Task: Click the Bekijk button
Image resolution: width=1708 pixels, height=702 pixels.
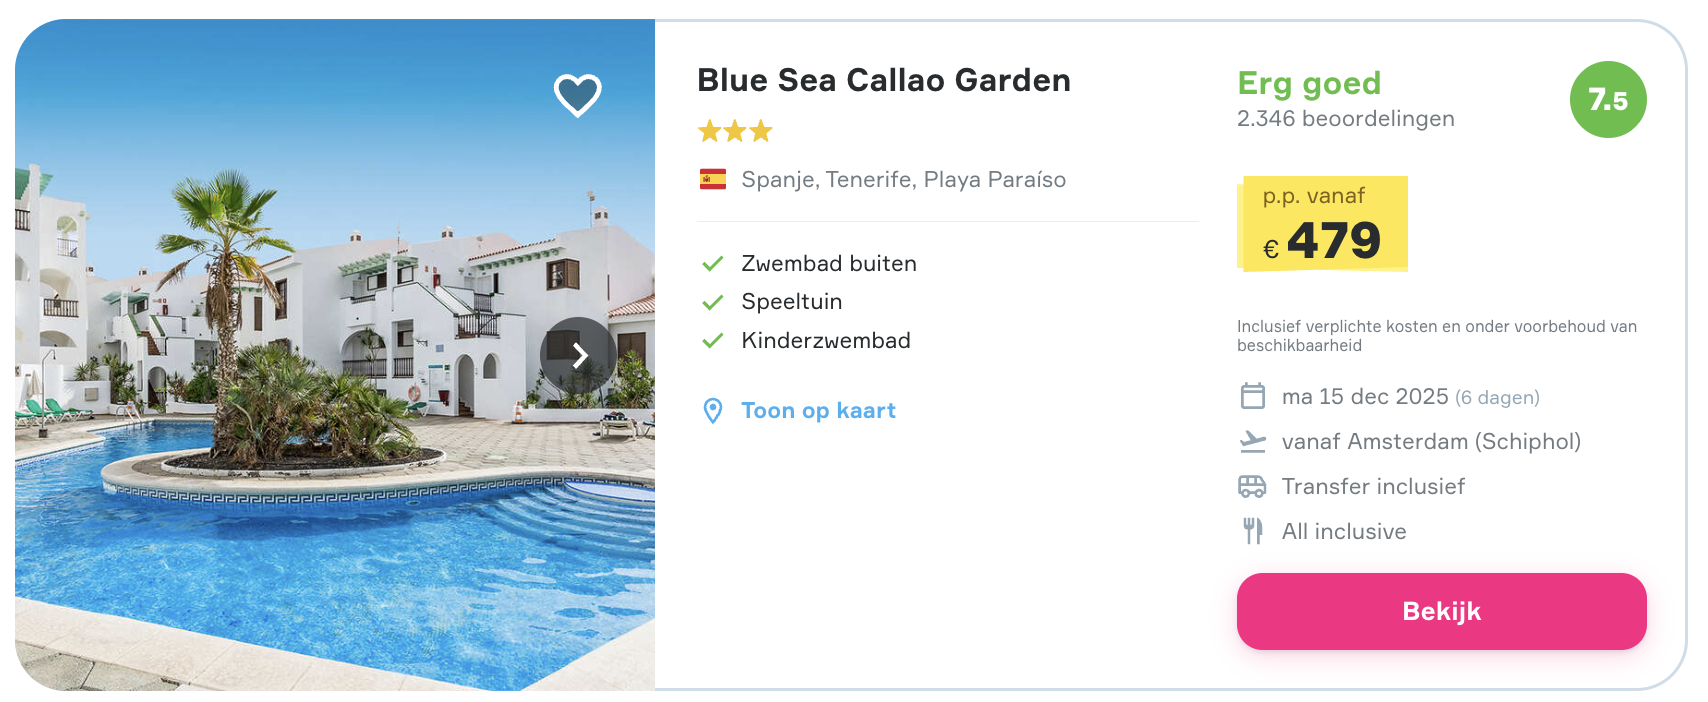Action: click(1441, 611)
